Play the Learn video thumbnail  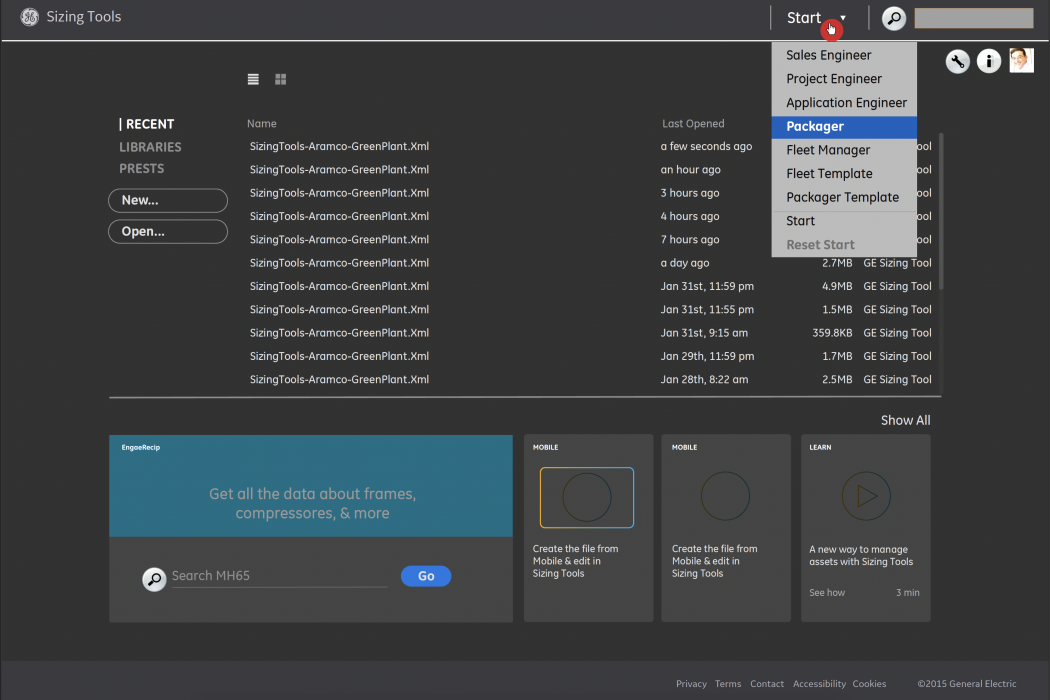pos(865,496)
